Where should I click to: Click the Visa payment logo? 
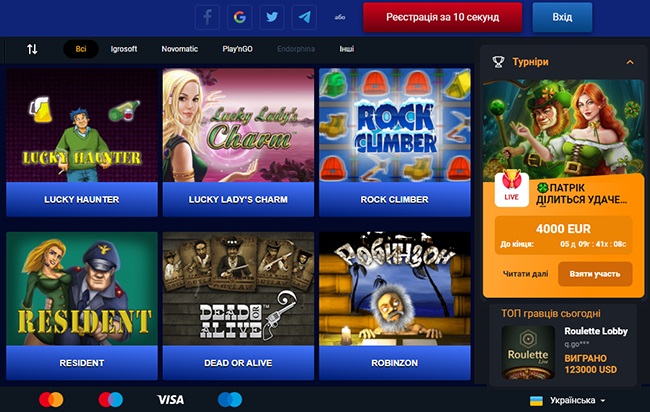point(171,400)
